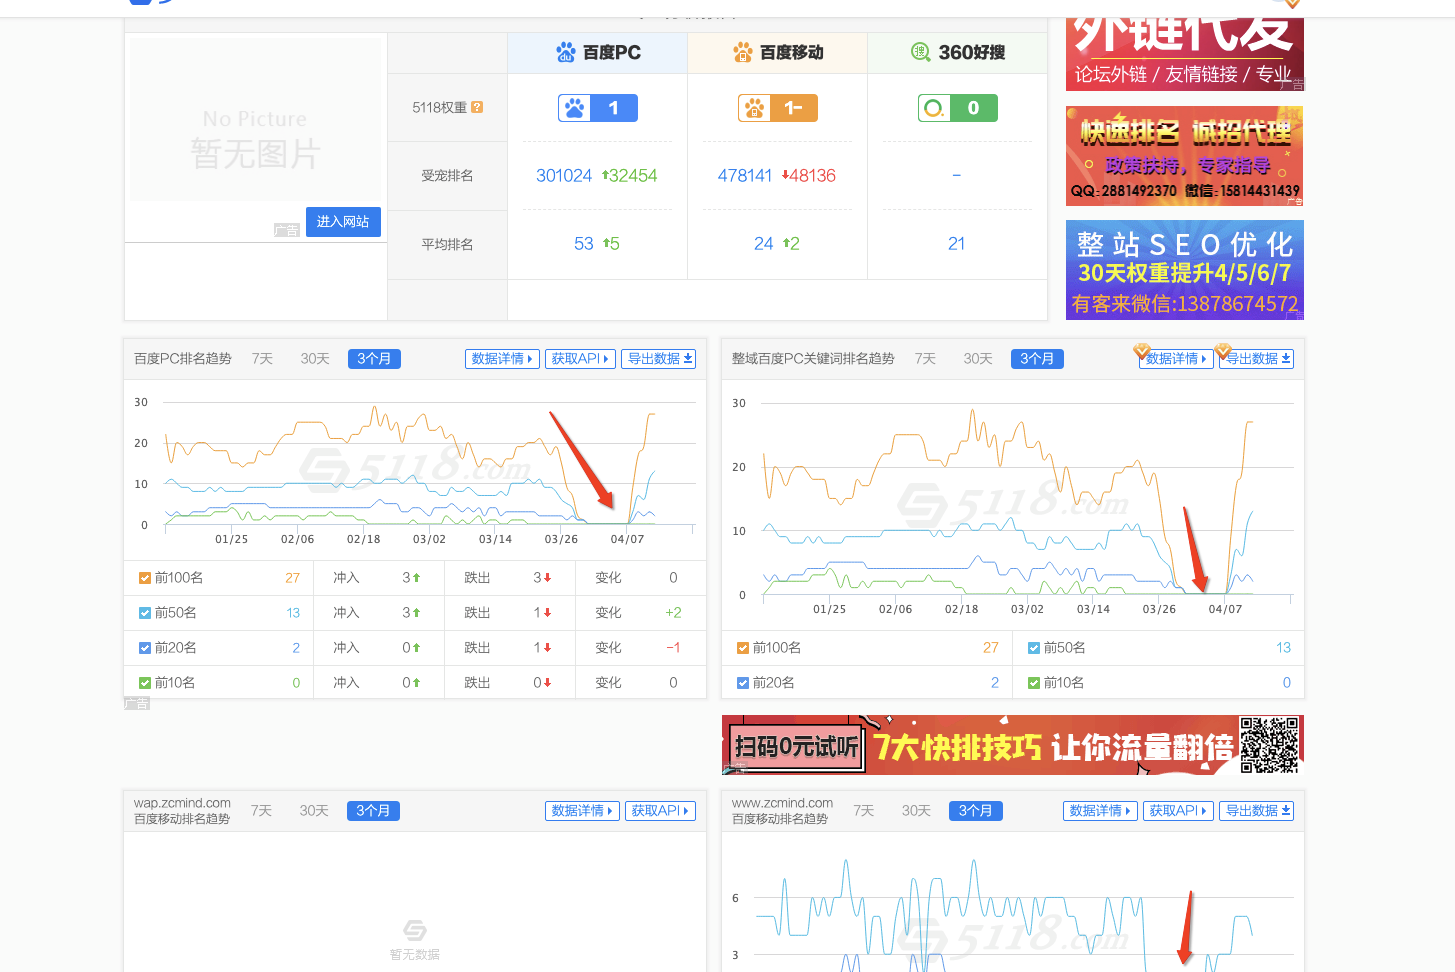Open the 外链代发 ad banner
The height and width of the screenshot is (972, 1455).
(1185, 52)
